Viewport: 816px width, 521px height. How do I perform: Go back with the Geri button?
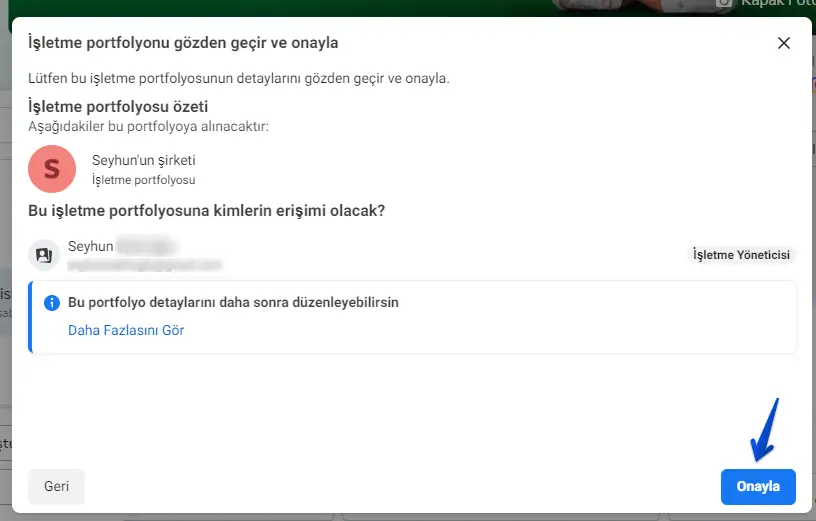point(56,487)
